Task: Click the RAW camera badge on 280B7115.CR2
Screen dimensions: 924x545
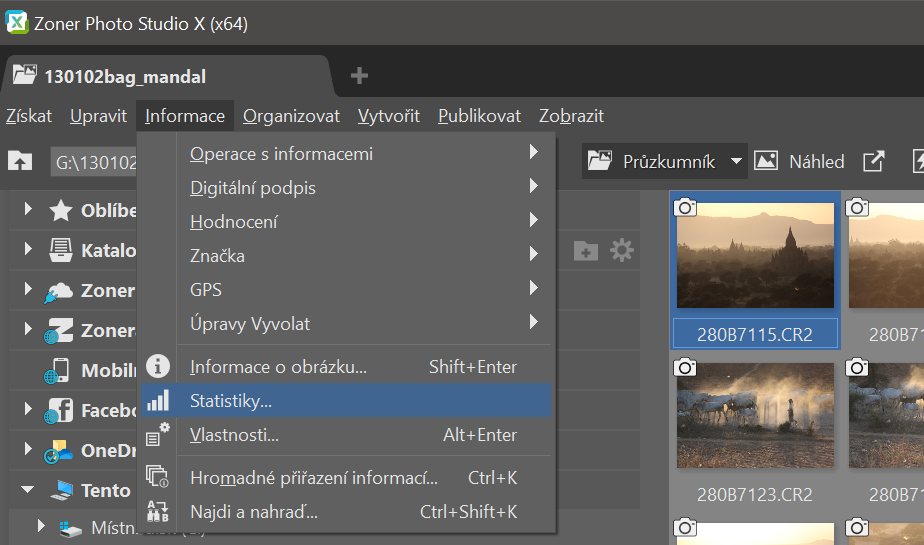Action: [x=685, y=207]
